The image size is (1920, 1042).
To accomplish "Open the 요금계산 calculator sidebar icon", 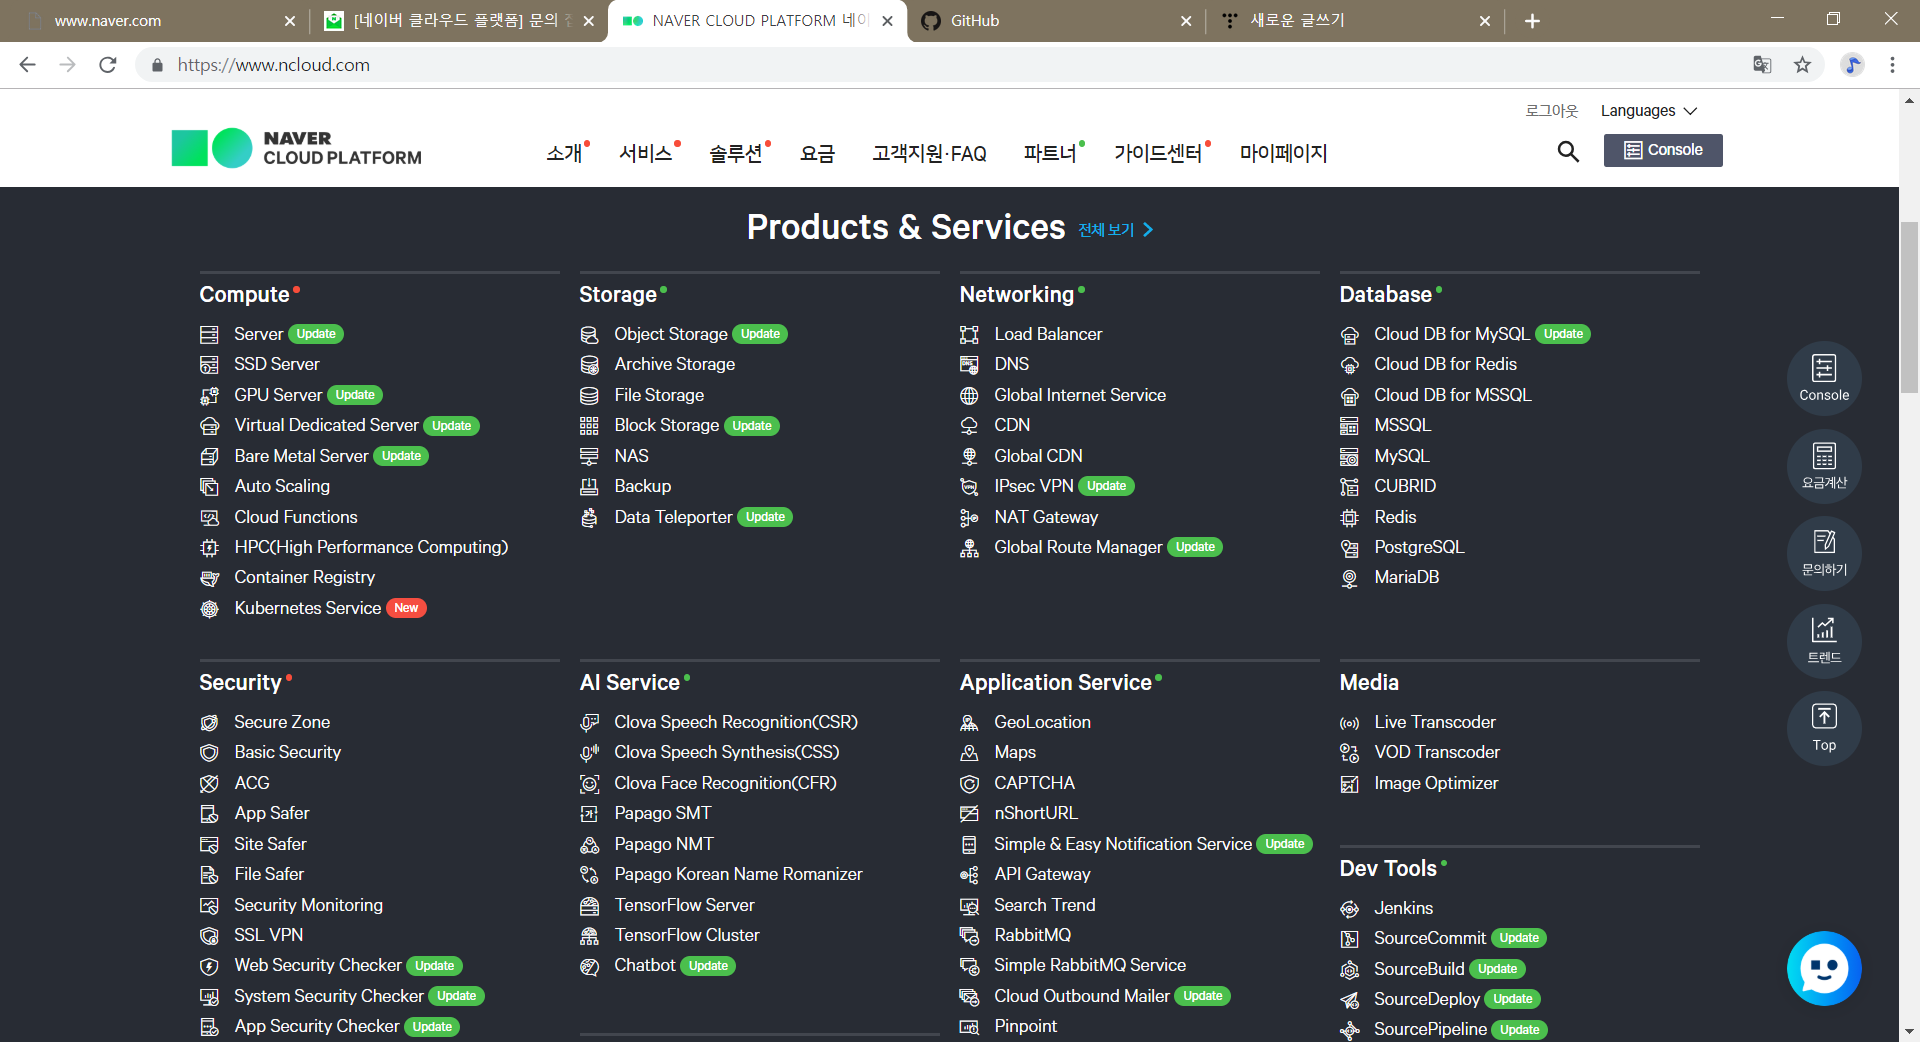I will (x=1824, y=466).
